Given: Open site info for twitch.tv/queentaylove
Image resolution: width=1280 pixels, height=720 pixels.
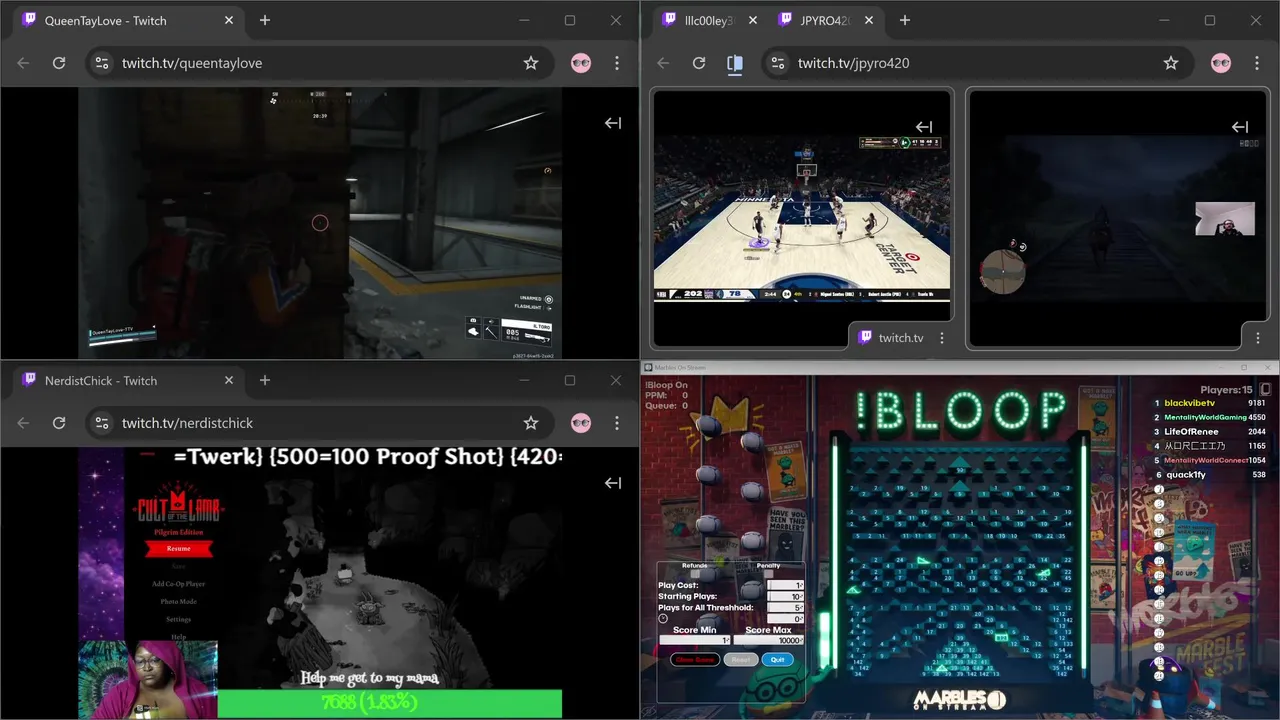Looking at the screenshot, I should pos(101,63).
